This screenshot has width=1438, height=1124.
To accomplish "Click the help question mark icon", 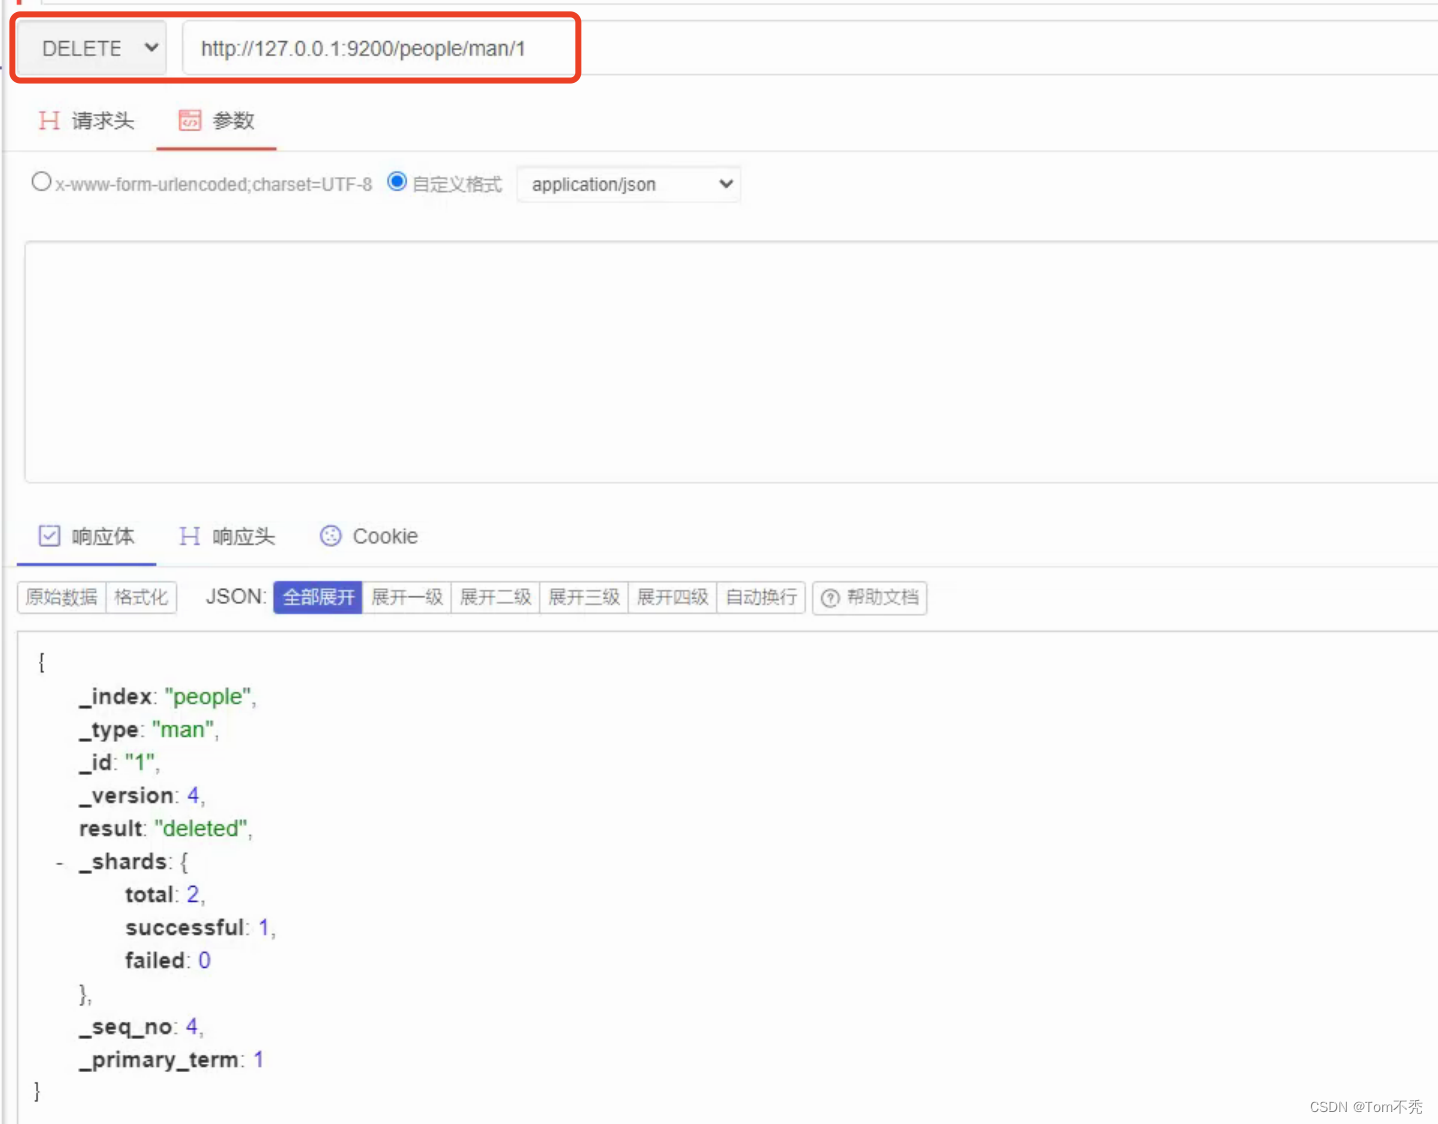I will tap(830, 598).
